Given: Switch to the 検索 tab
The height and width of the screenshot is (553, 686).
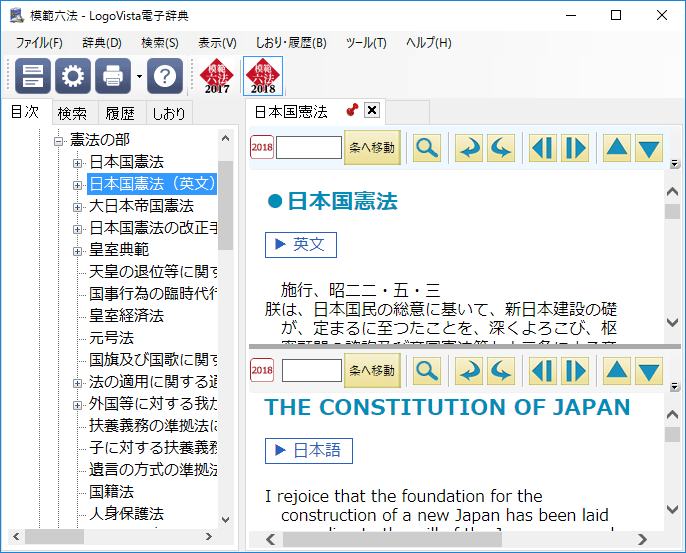Looking at the screenshot, I should [x=73, y=113].
